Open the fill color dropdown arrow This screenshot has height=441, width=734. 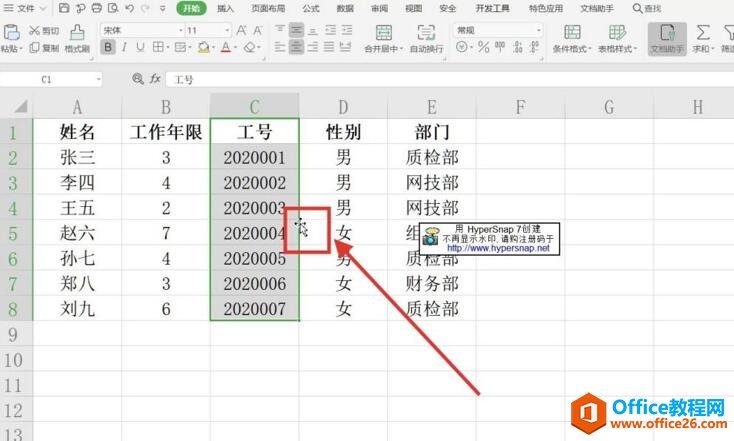[213, 47]
